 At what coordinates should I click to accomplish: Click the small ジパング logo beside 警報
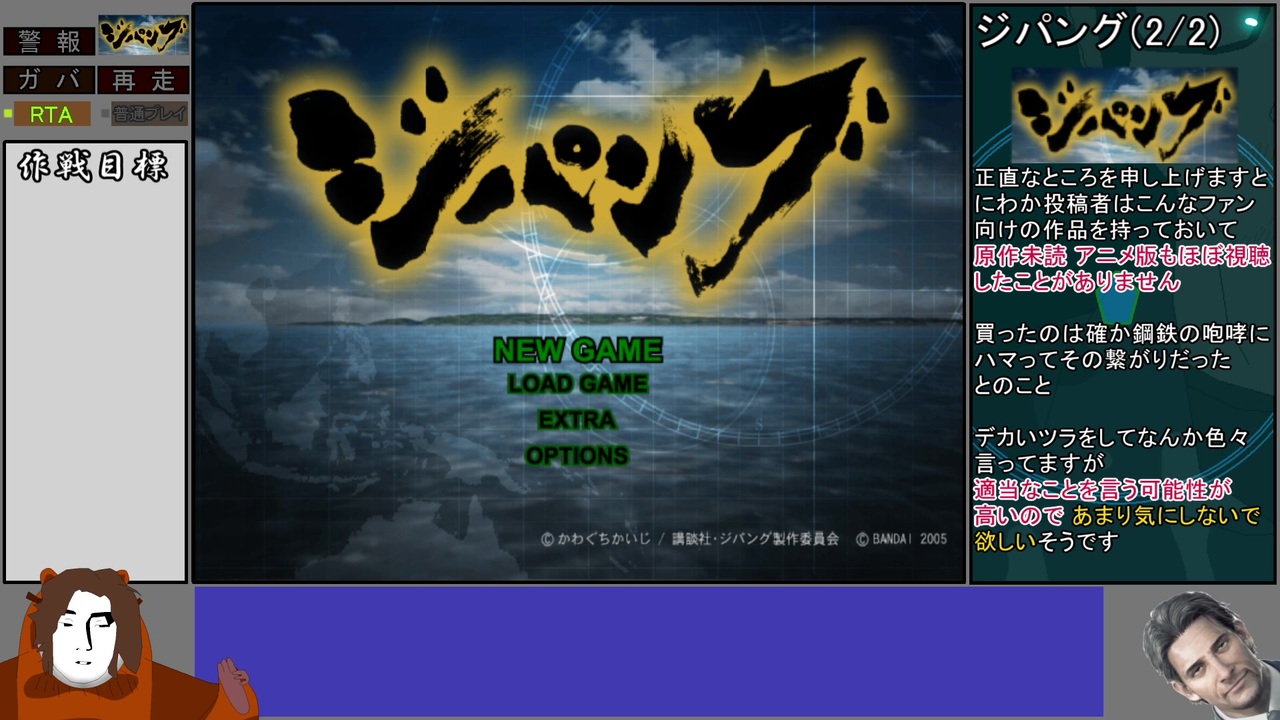pos(143,36)
